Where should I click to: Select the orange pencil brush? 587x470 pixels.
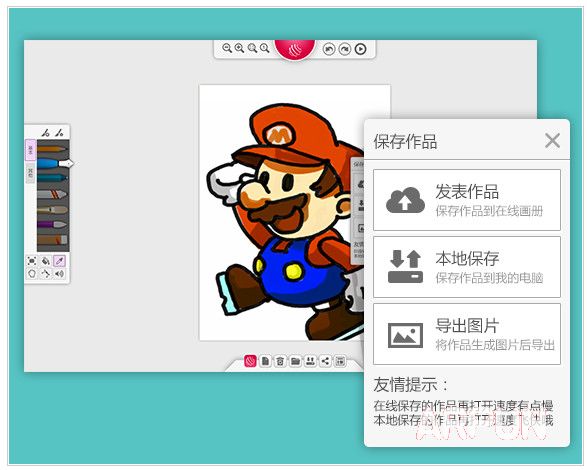pyautogui.click(x=52, y=149)
